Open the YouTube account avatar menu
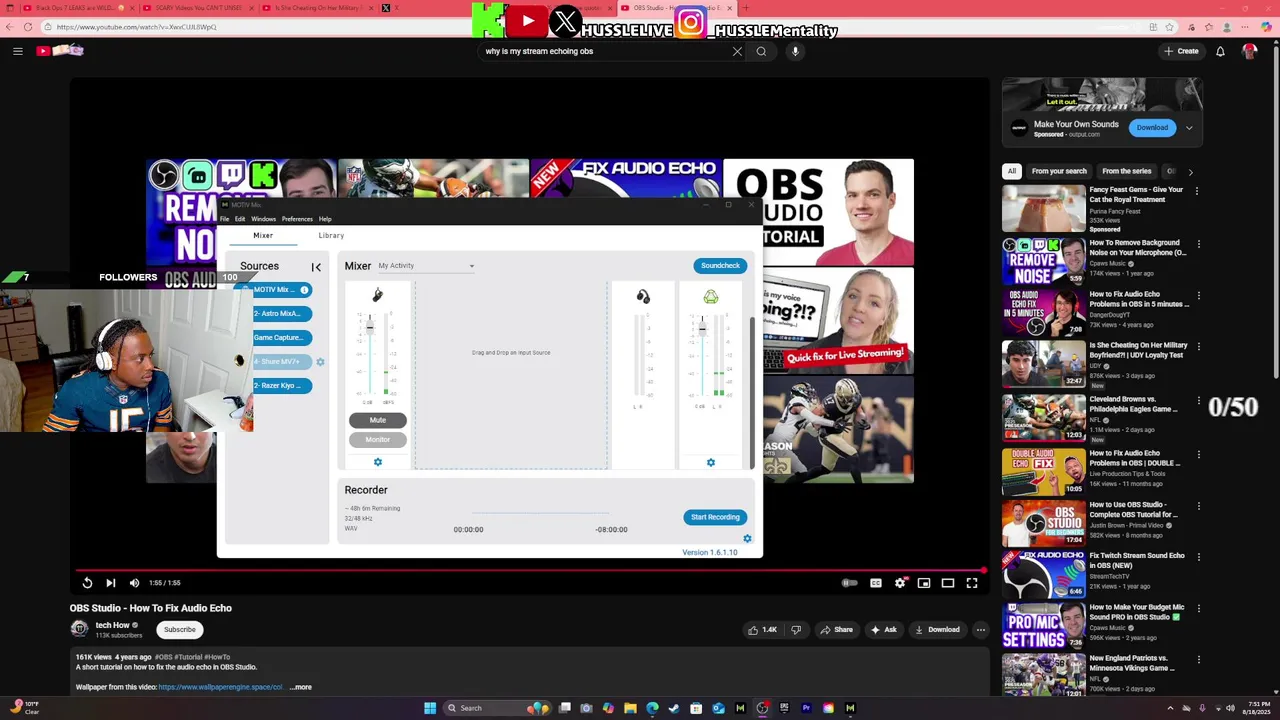1280x720 pixels. [1249, 51]
